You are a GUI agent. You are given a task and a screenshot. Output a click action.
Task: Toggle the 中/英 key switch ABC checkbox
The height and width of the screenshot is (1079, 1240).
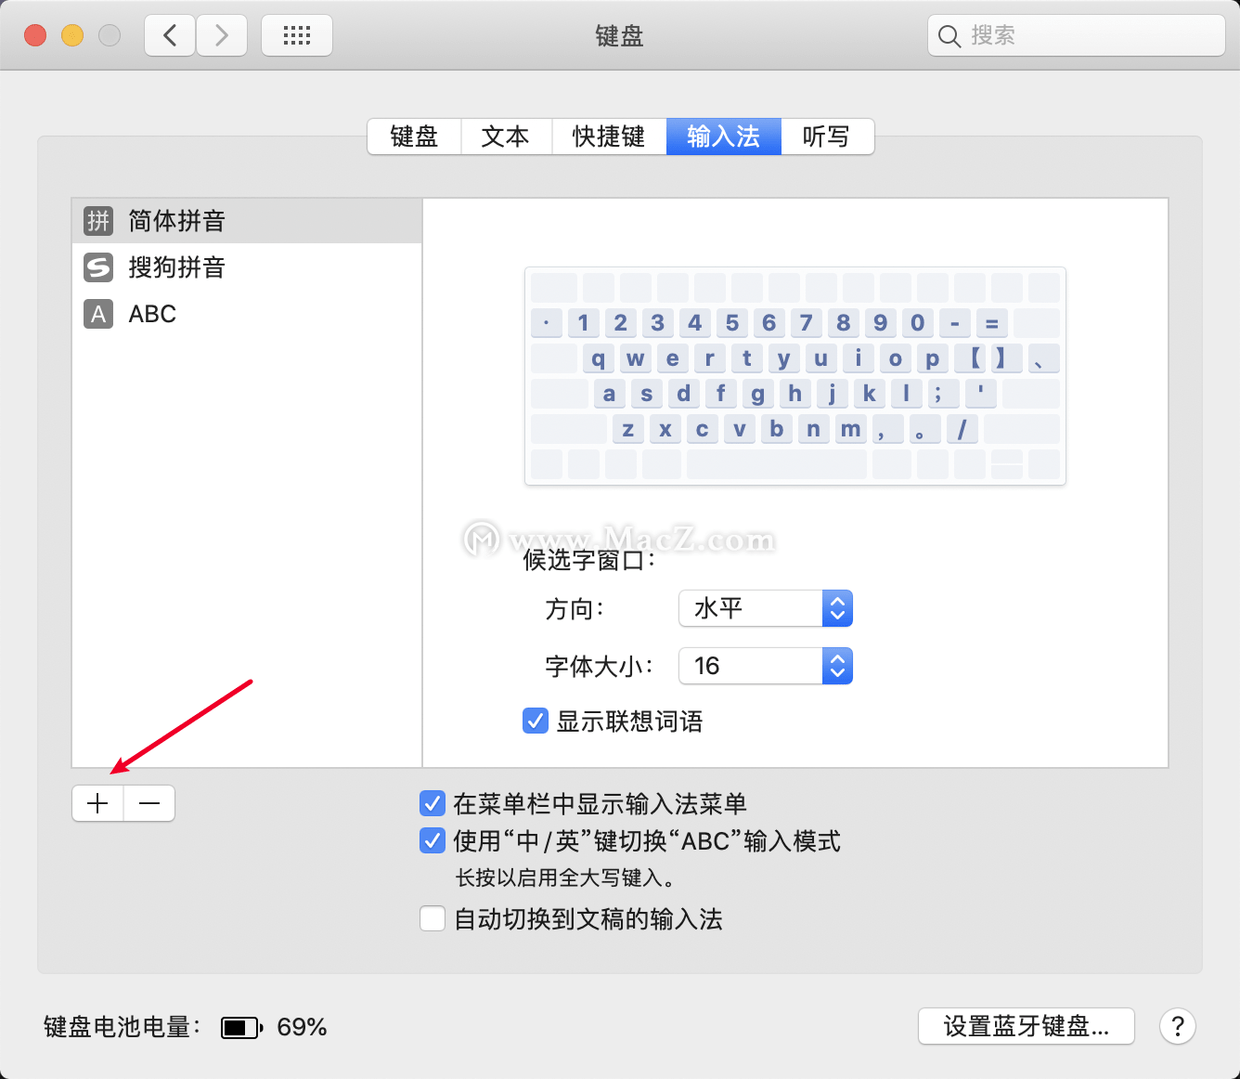pos(432,841)
